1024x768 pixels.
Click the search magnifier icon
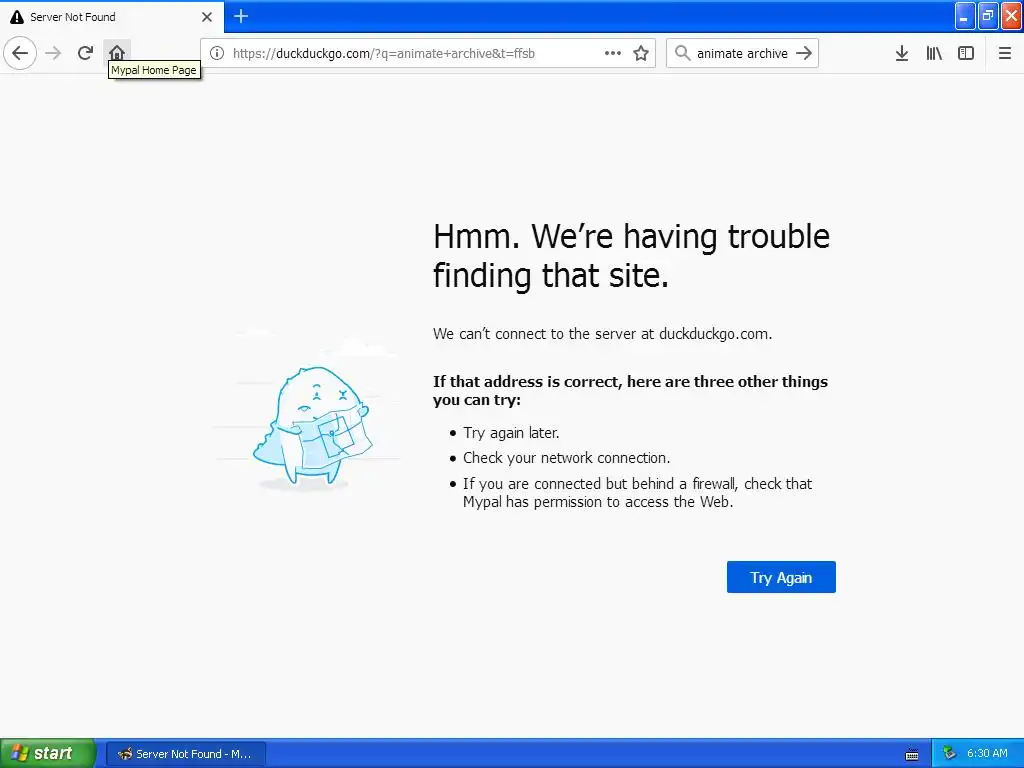tap(682, 53)
